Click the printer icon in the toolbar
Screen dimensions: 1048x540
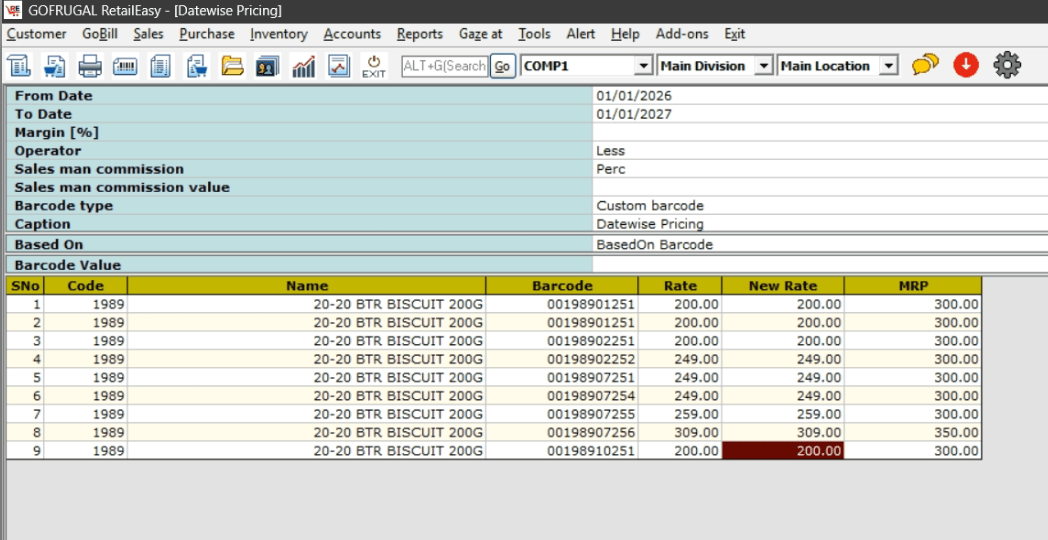click(x=90, y=66)
